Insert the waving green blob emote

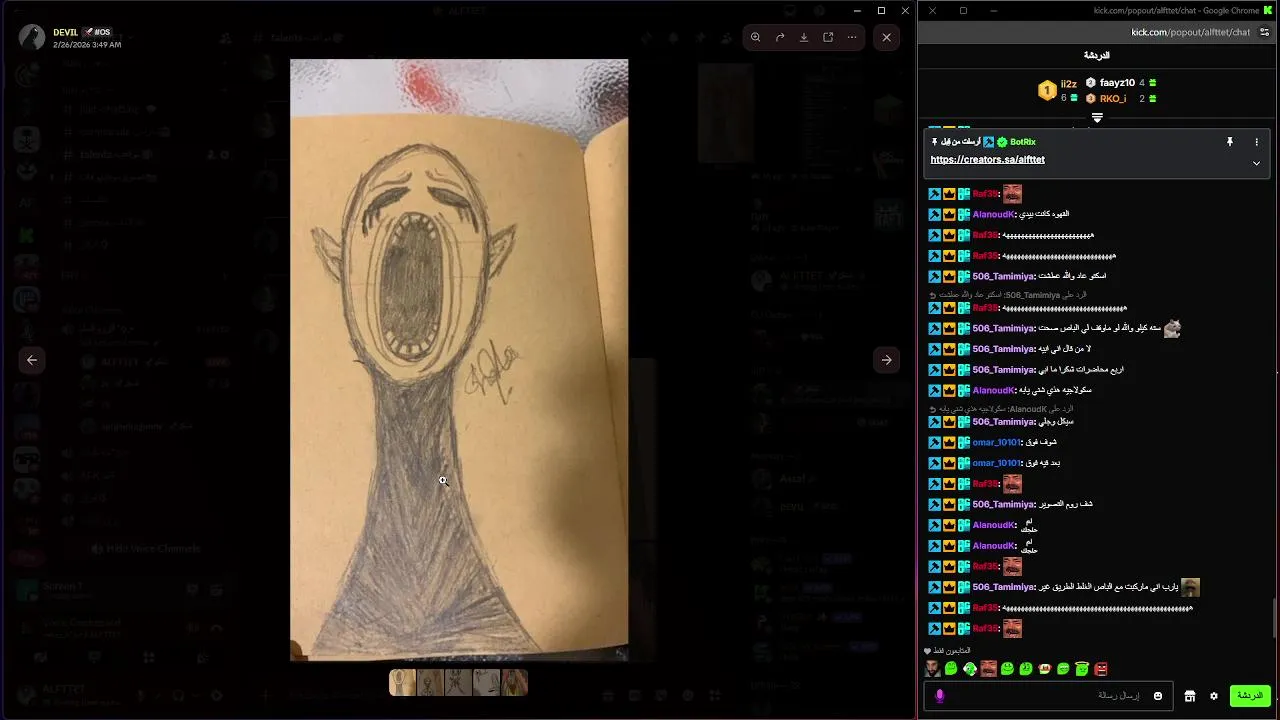coord(970,669)
